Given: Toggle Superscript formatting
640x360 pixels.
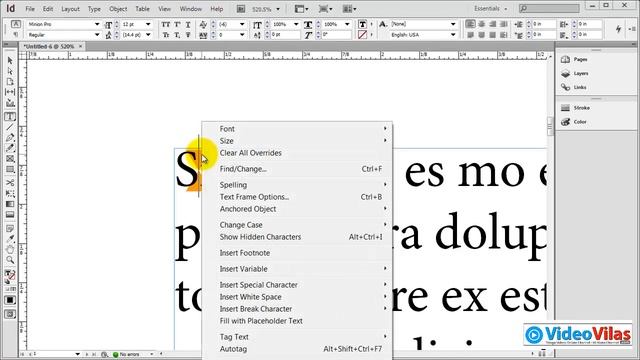Looking at the screenshot, I should pos(177,24).
